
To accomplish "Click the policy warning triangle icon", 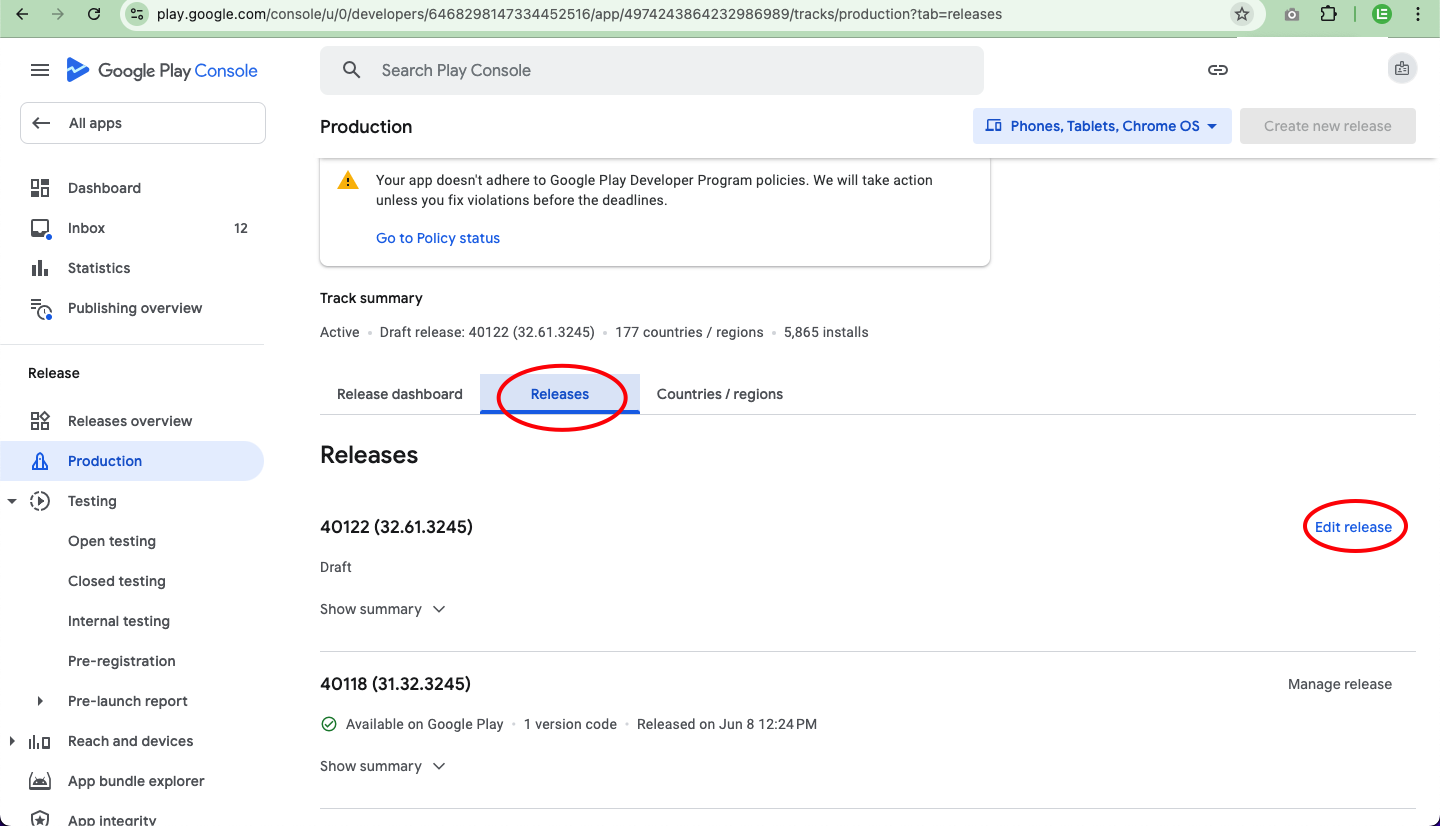I will (x=347, y=181).
